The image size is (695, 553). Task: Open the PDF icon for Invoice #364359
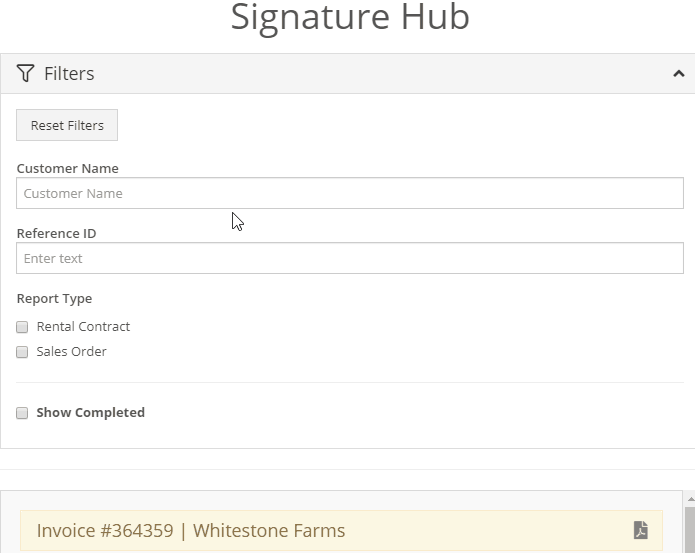pyautogui.click(x=640, y=530)
